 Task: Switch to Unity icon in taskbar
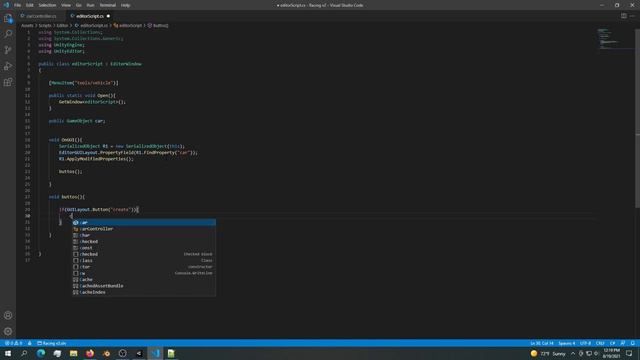pos(139,353)
